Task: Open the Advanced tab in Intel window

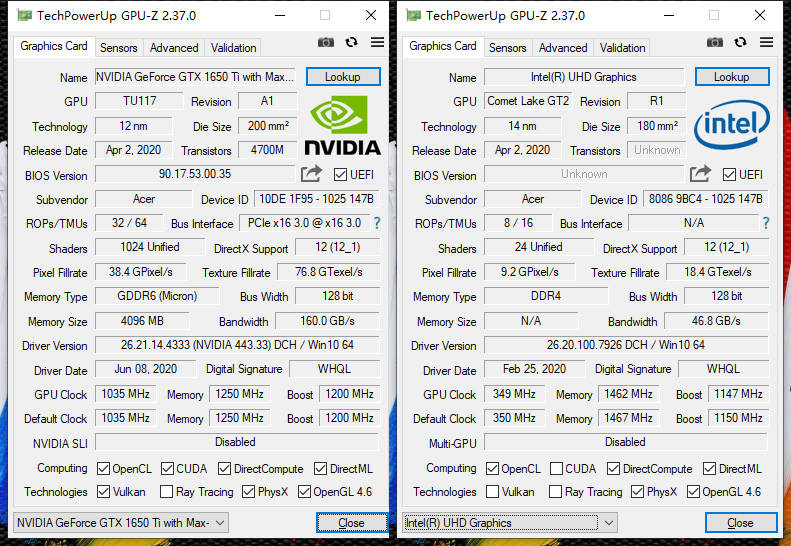Action: click(x=563, y=48)
